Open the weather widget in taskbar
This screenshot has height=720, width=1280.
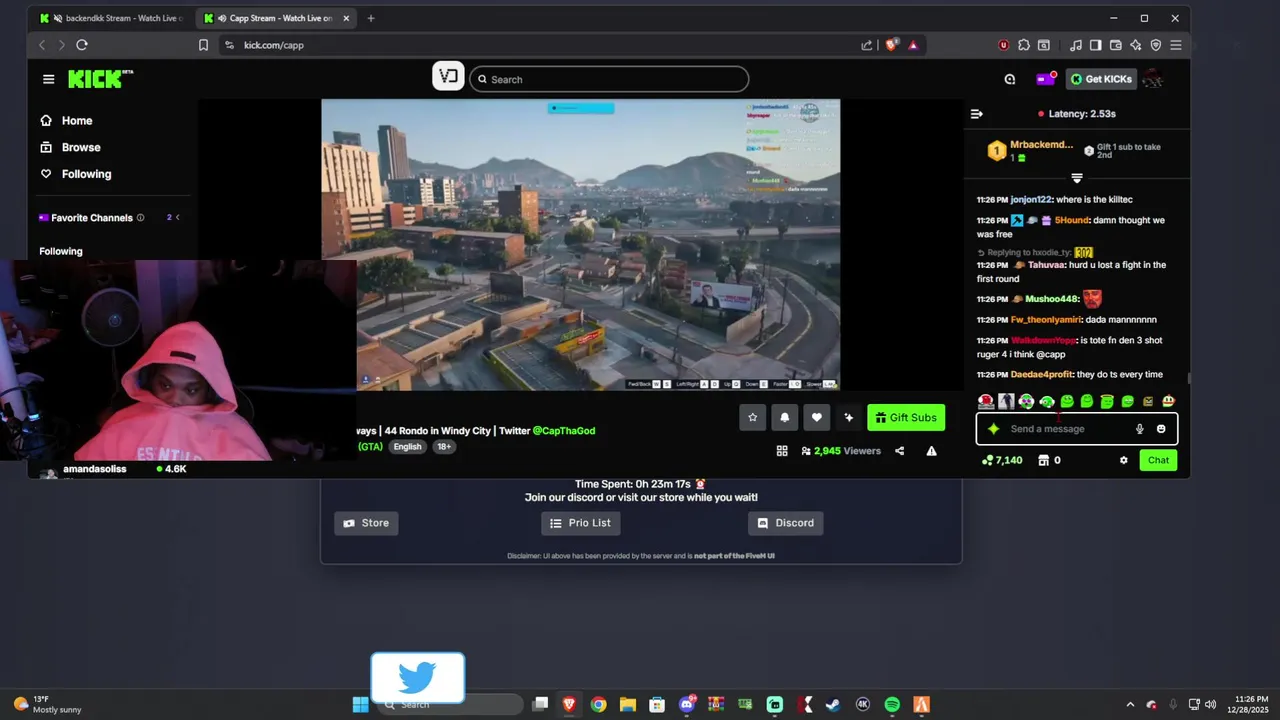(x=47, y=705)
